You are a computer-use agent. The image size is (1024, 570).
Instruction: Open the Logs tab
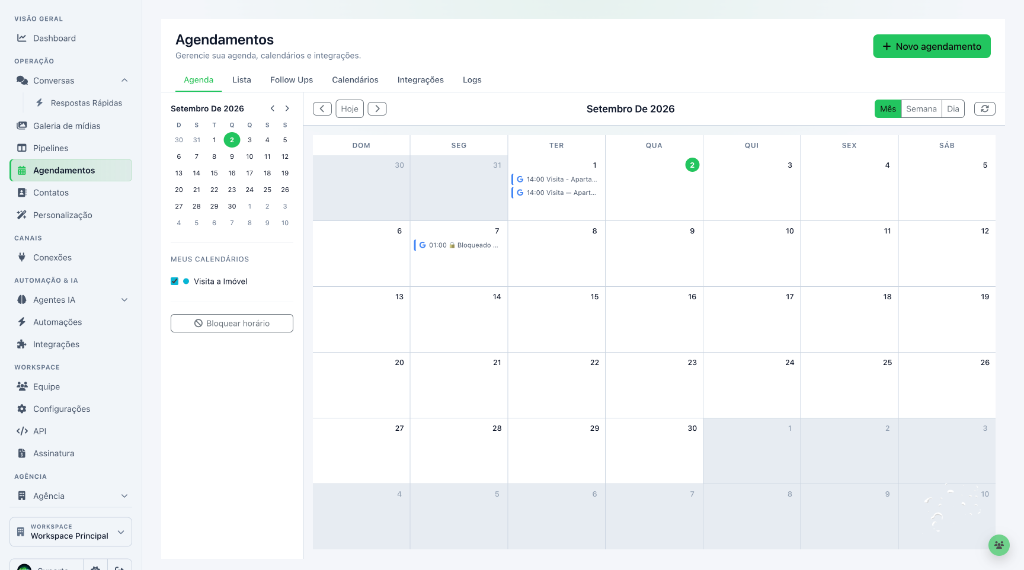pos(472,80)
